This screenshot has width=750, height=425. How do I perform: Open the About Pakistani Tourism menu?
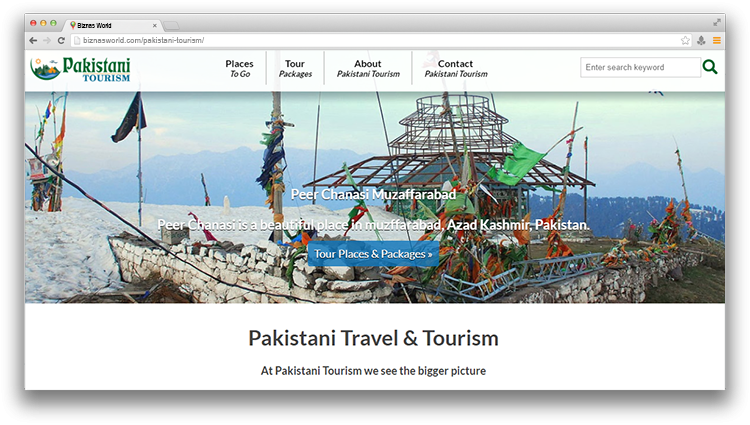pos(368,68)
